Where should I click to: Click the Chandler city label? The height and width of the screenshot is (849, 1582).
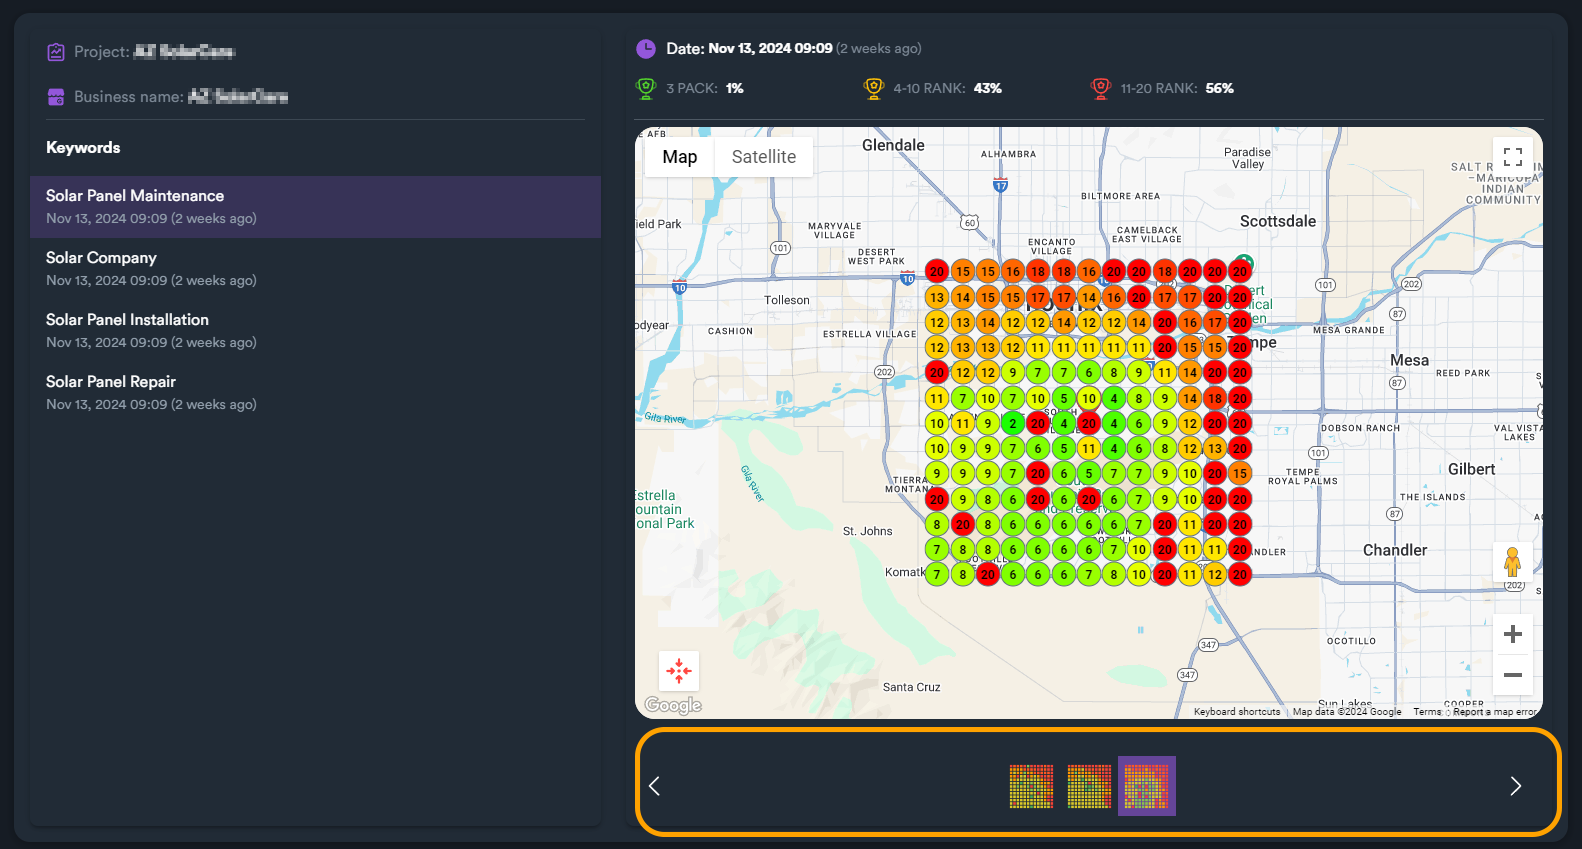[x=1395, y=550]
